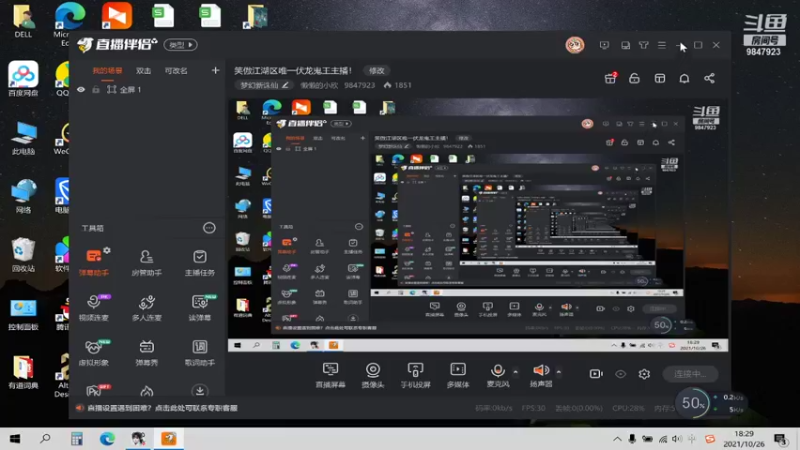Click the layout icon beside the notification bell
Viewport: 800px width, 450px height.
(660, 78)
